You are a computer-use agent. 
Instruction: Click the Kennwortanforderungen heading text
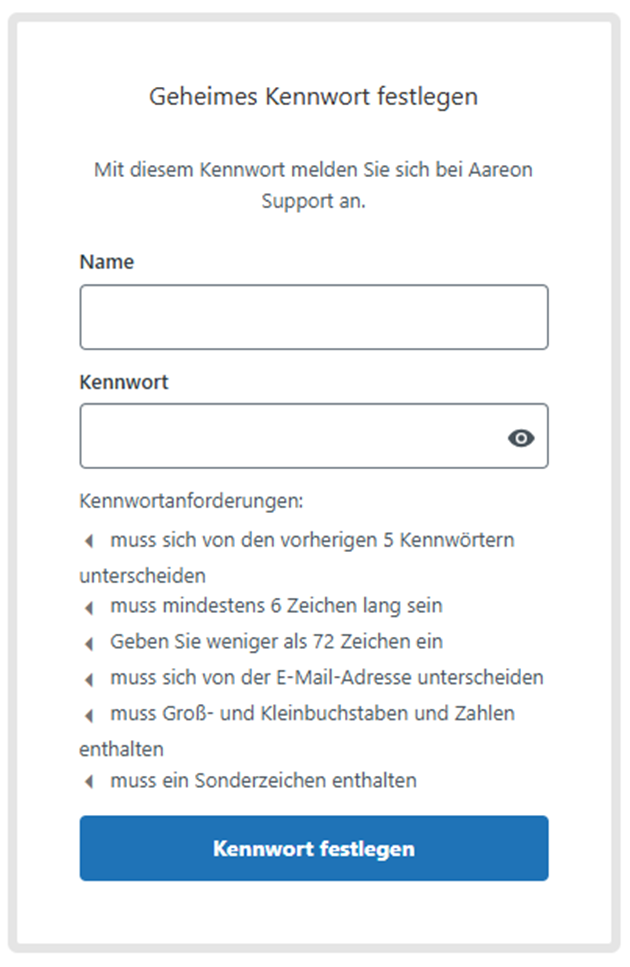pos(191,501)
